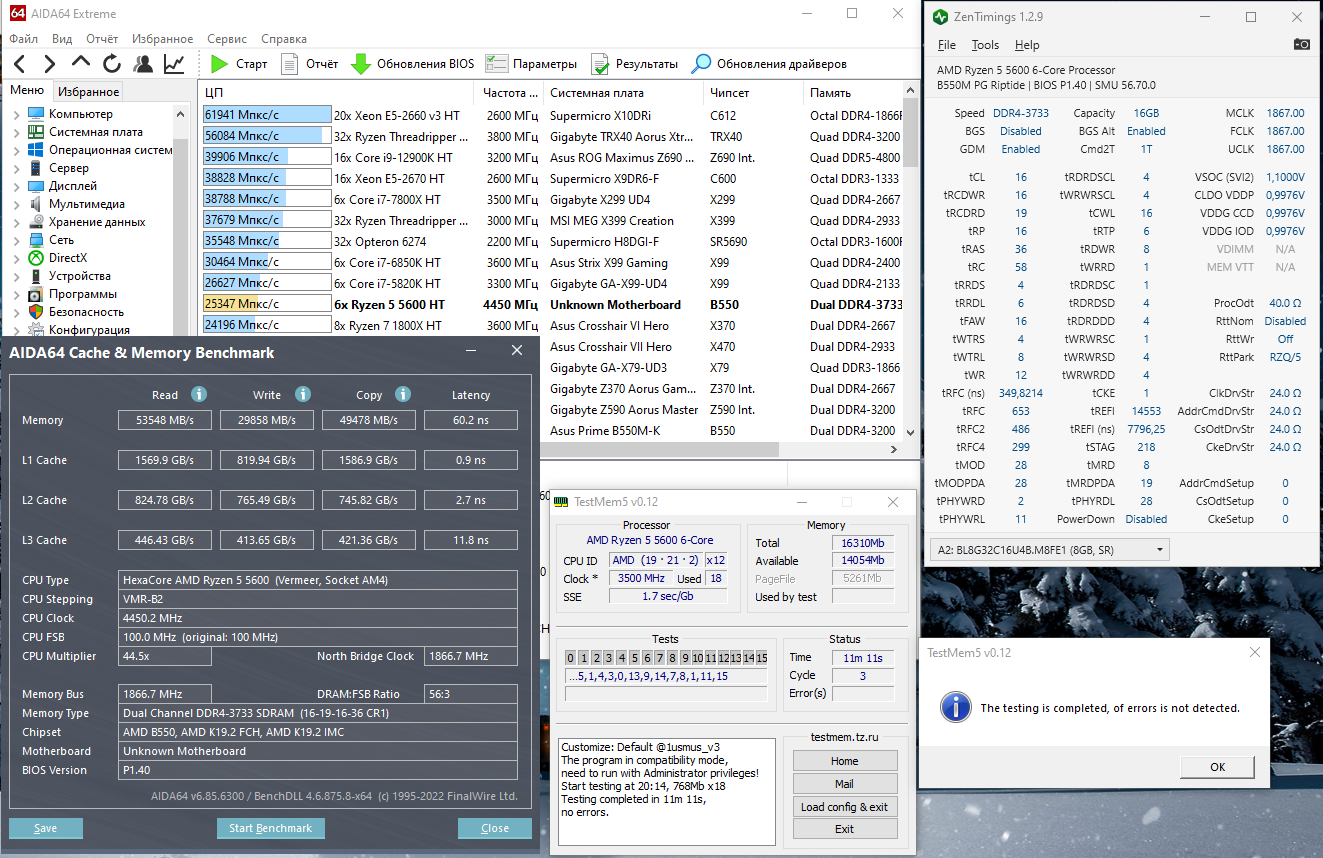Viewport: 1323px width, 858px height.
Task: Select the 20x Xeon E5-2660 v3 HT row
Action: coord(552,115)
